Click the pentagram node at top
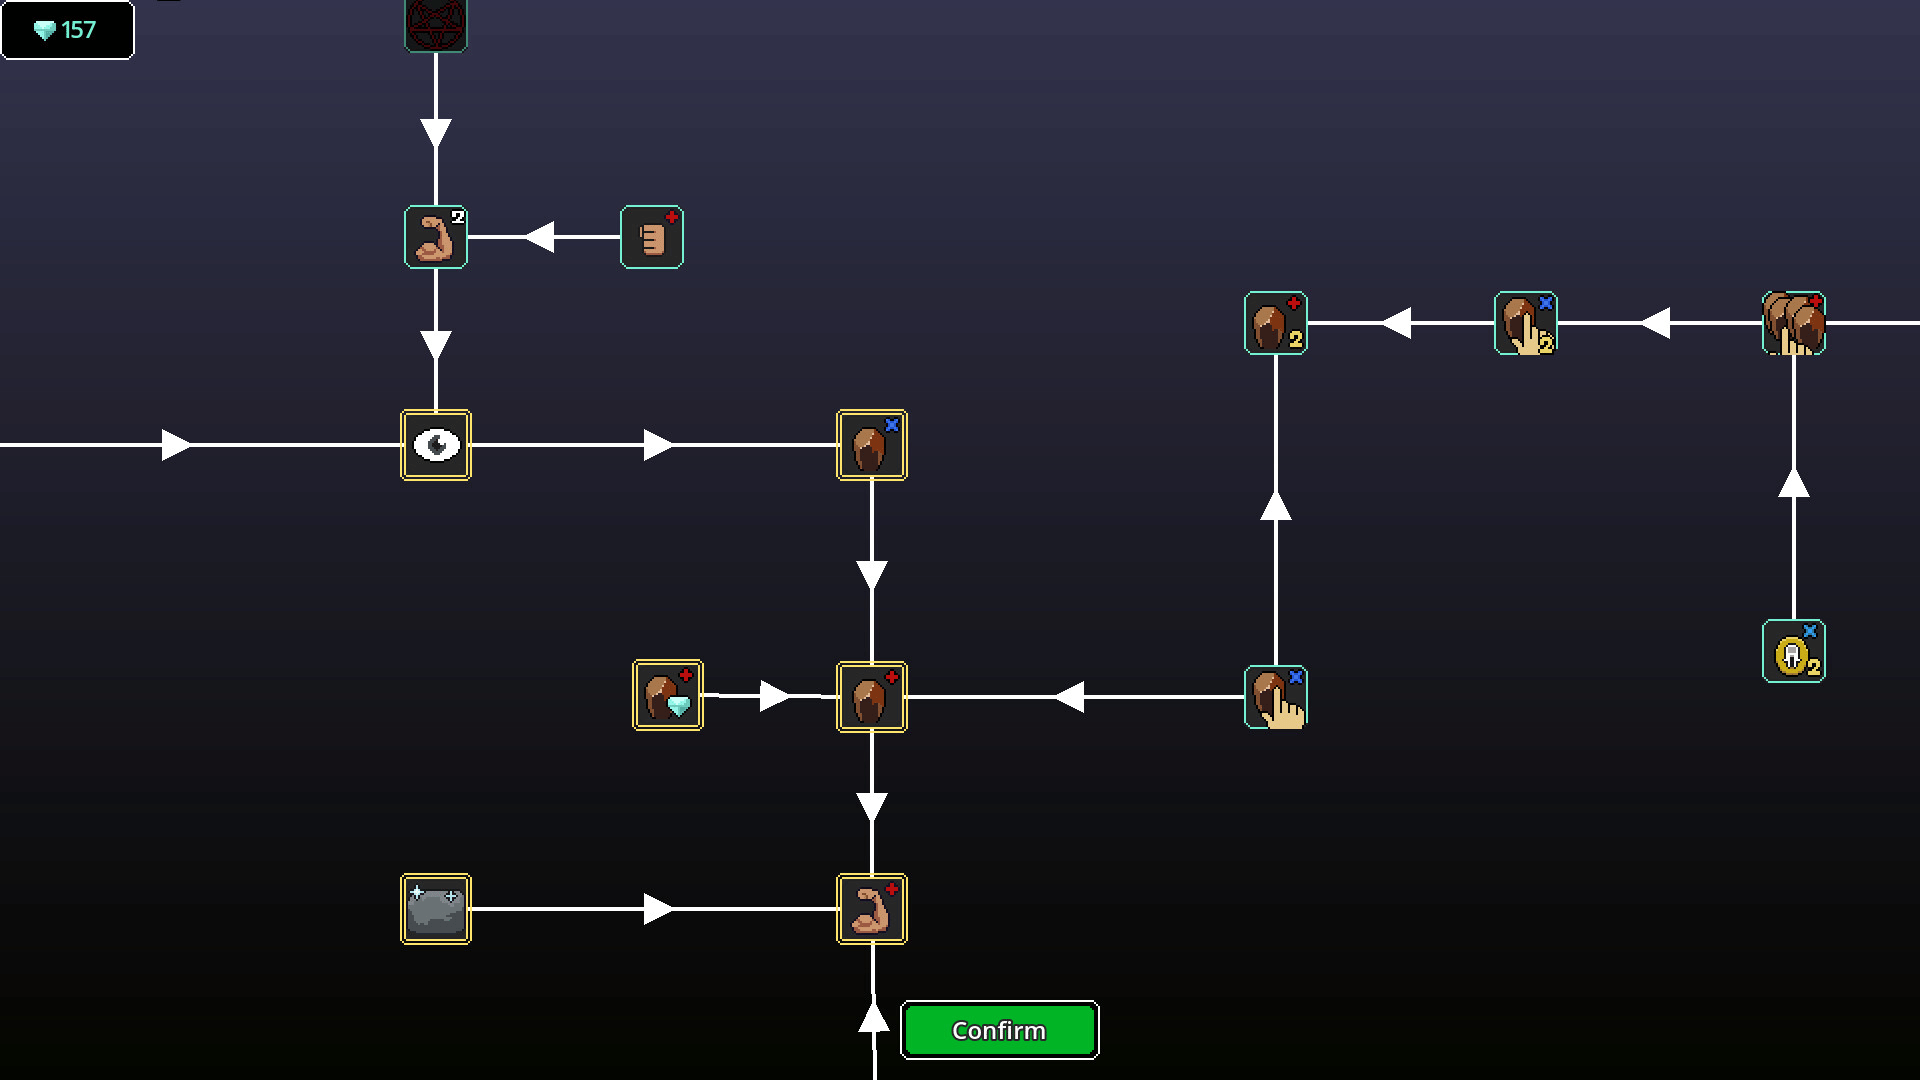Image resolution: width=1920 pixels, height=1080 pixels. pyautogui.click(x=436, y=24)
